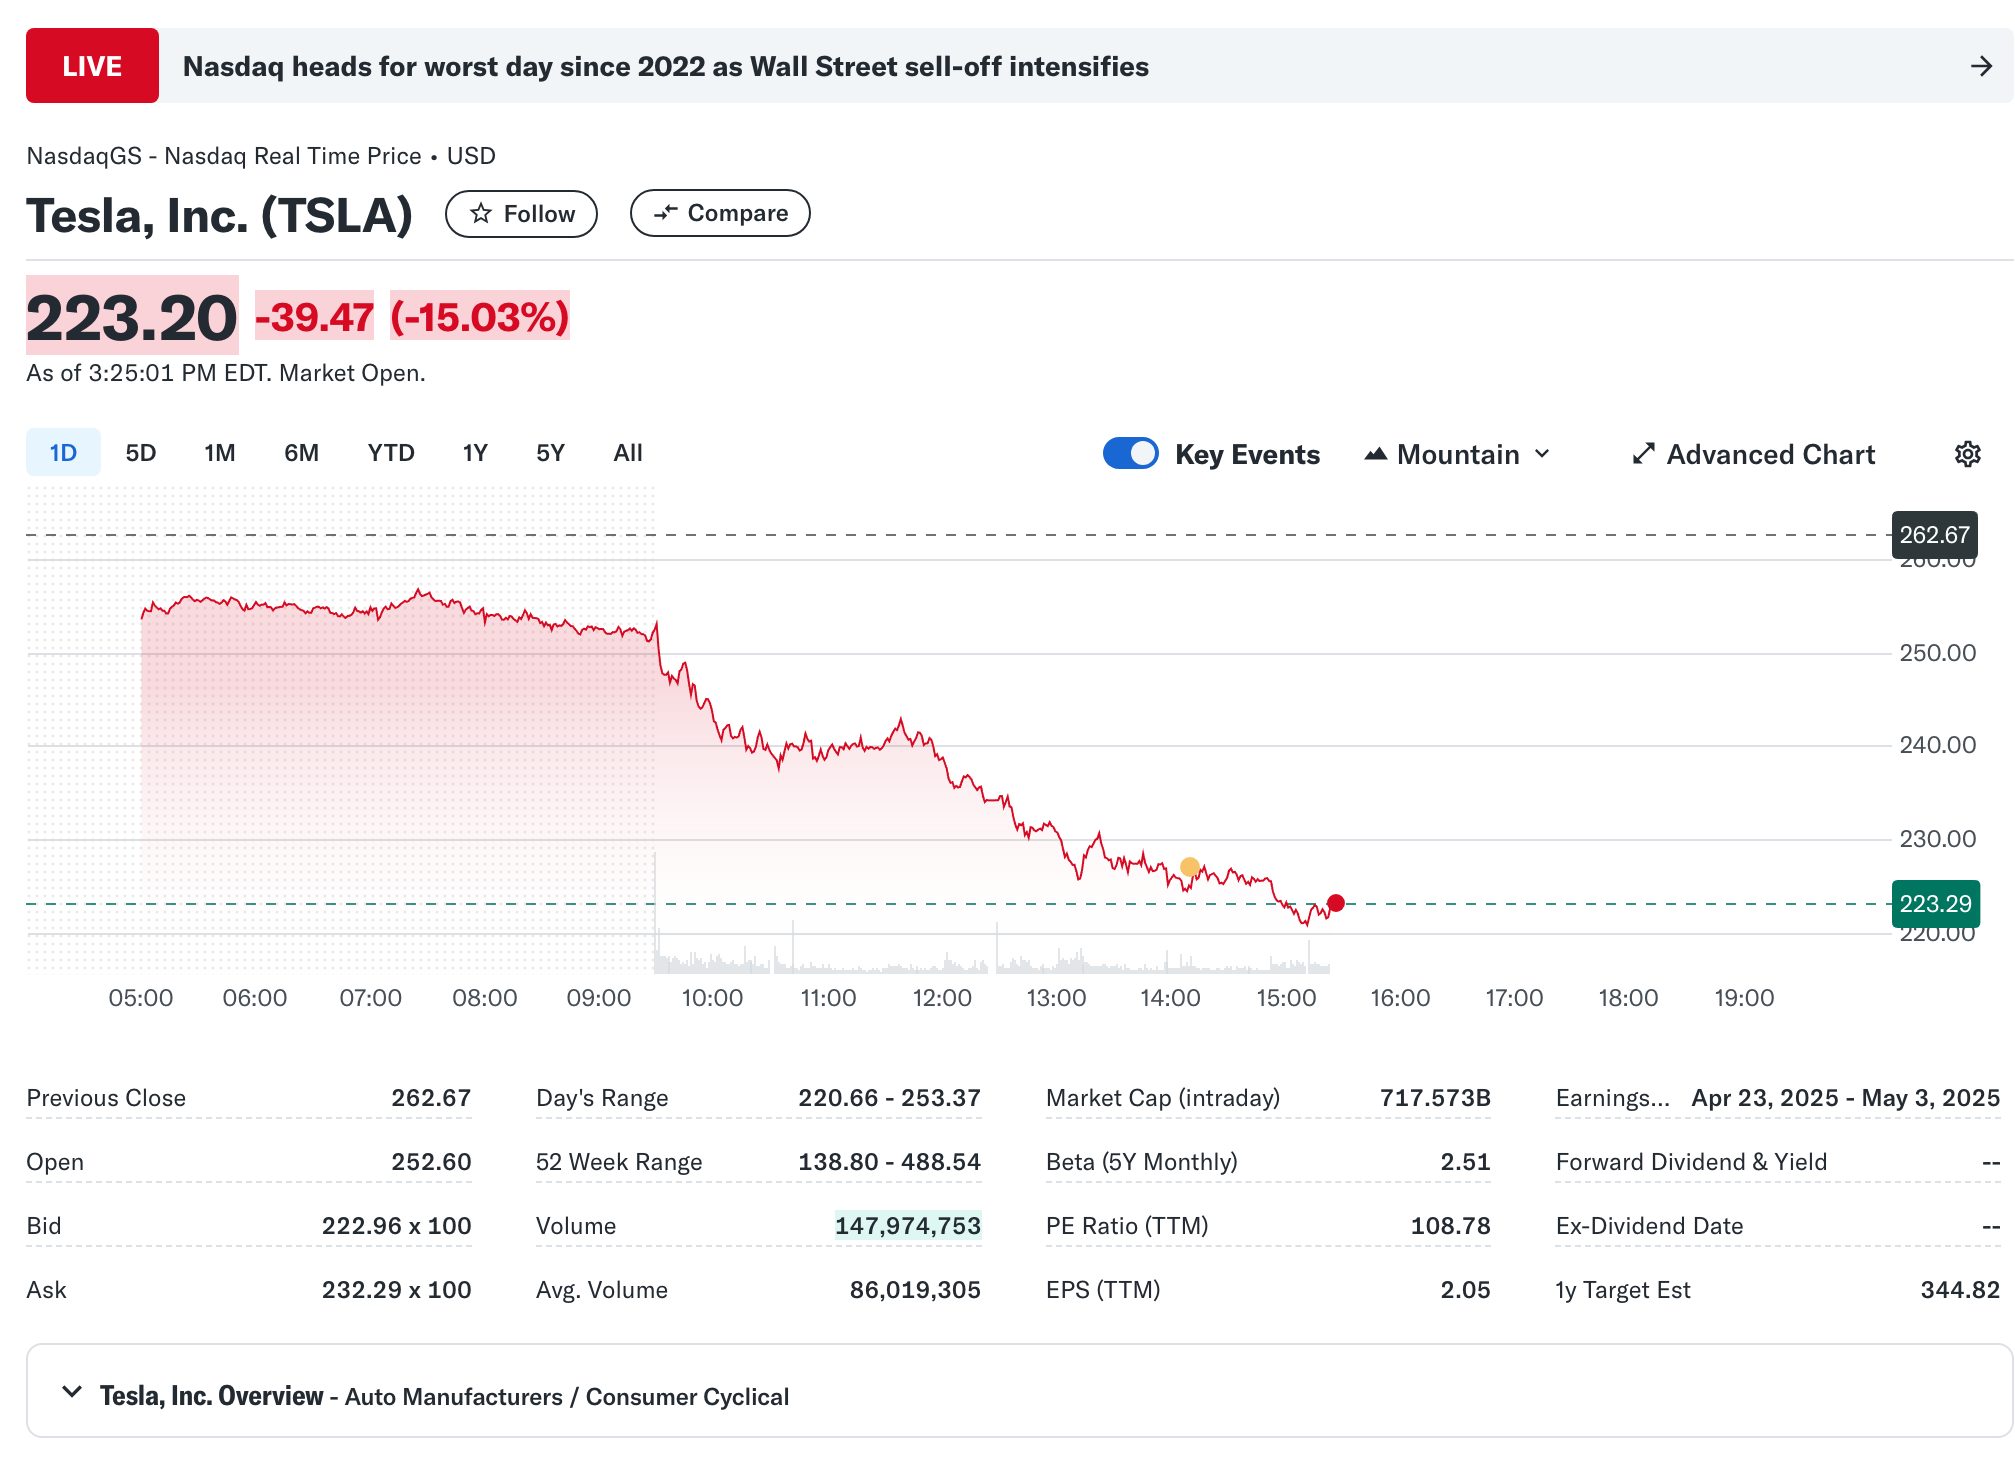The width and height of the screenshot is (2015, 1466).
Task: Show the 1Y chart range
Action: pos(475,452)
